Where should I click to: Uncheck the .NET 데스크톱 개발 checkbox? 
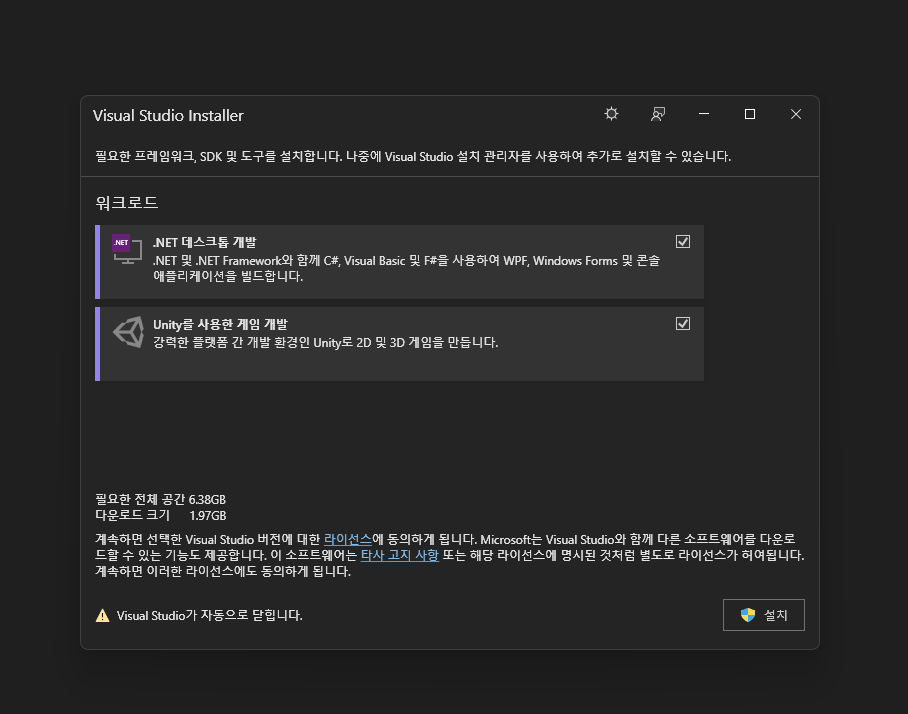coord(683,241)
